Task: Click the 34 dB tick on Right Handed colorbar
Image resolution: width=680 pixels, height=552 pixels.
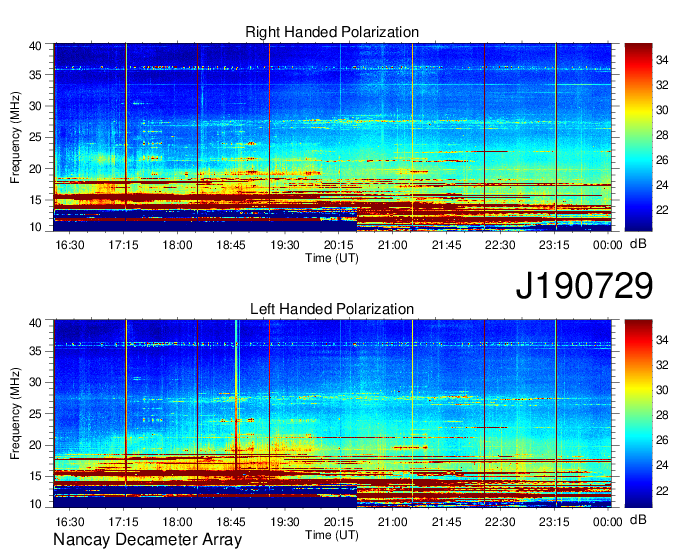Action: tap(662, 60)
